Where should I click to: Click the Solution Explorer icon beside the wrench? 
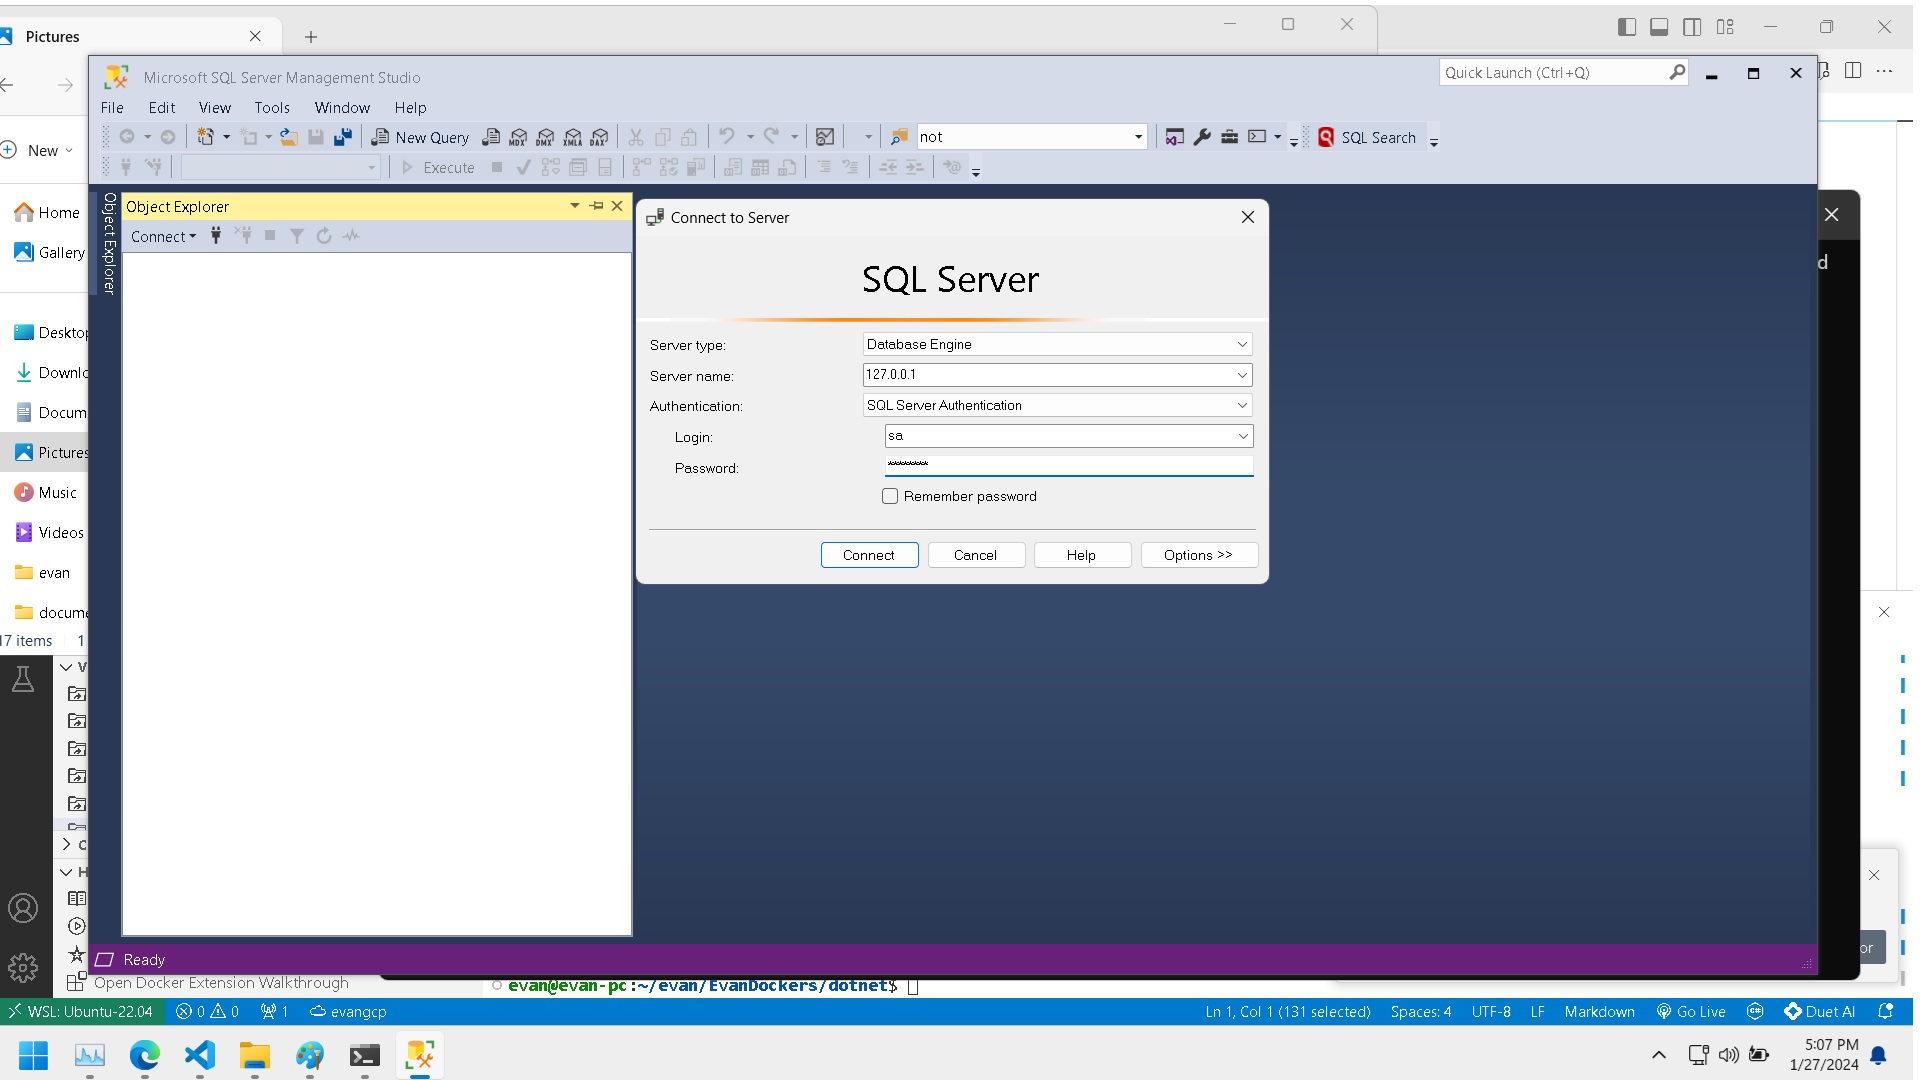click(1175, 137)
